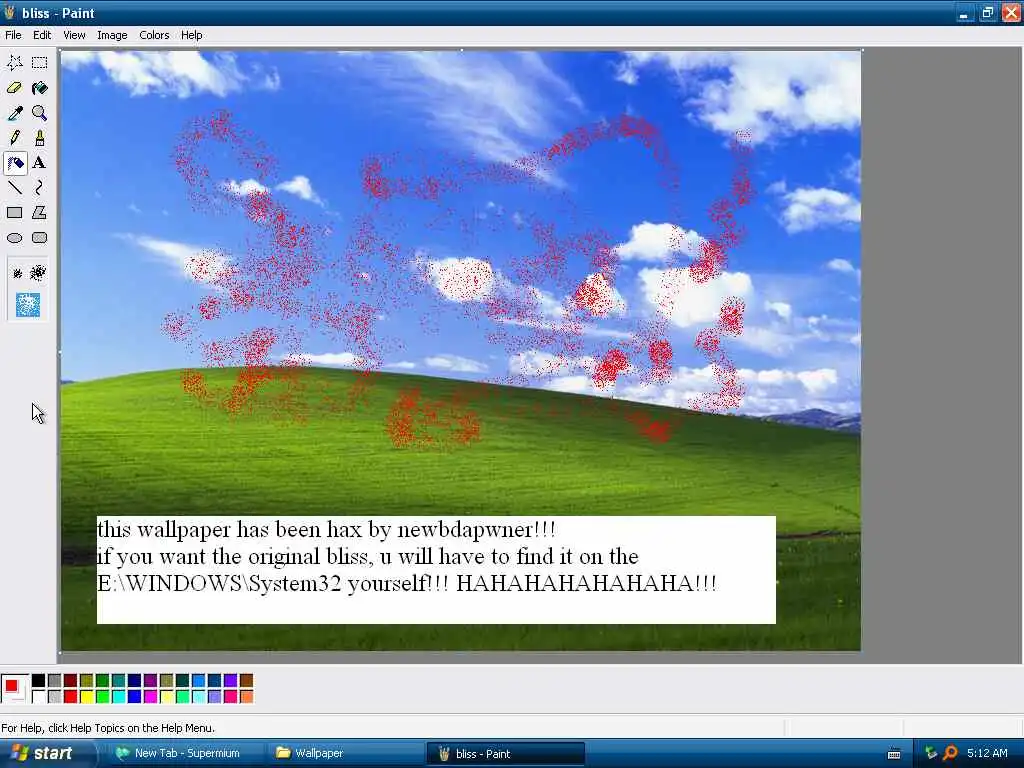Select the straight Line tool
The image size is (1024, 768).
click(14, 188)
